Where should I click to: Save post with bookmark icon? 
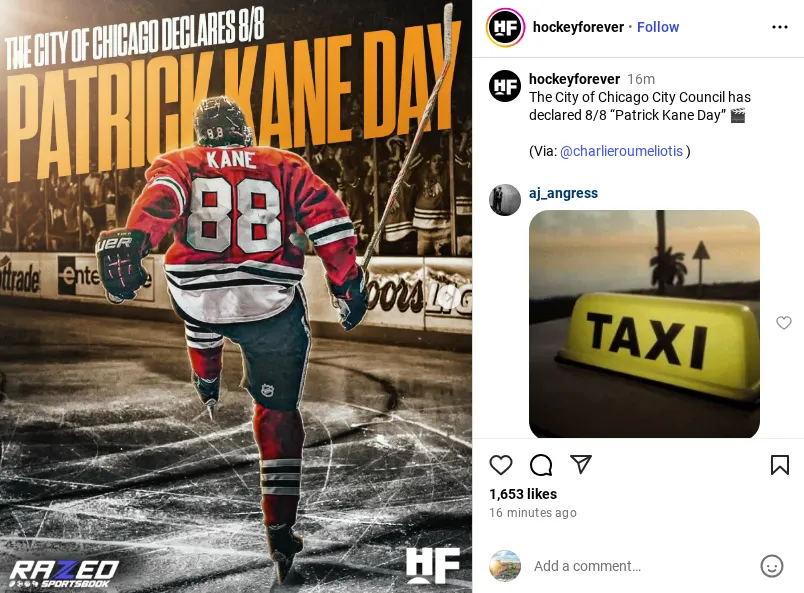pos(779,465)
